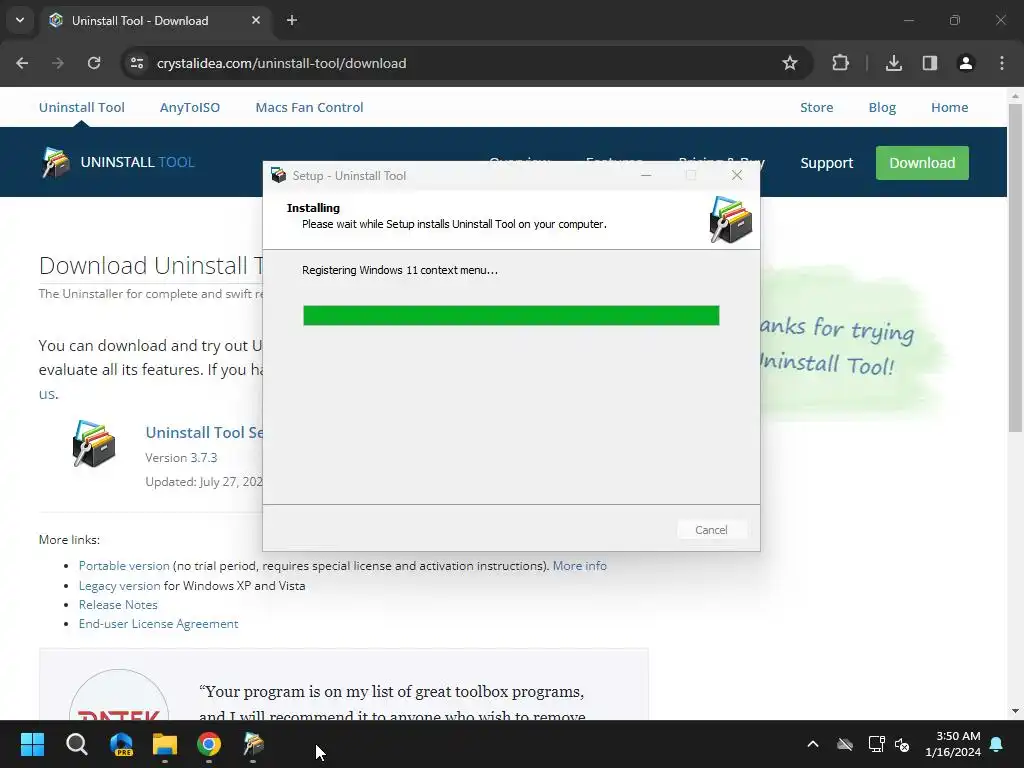Open File Explorer from taskbar

tap(165, 744)
